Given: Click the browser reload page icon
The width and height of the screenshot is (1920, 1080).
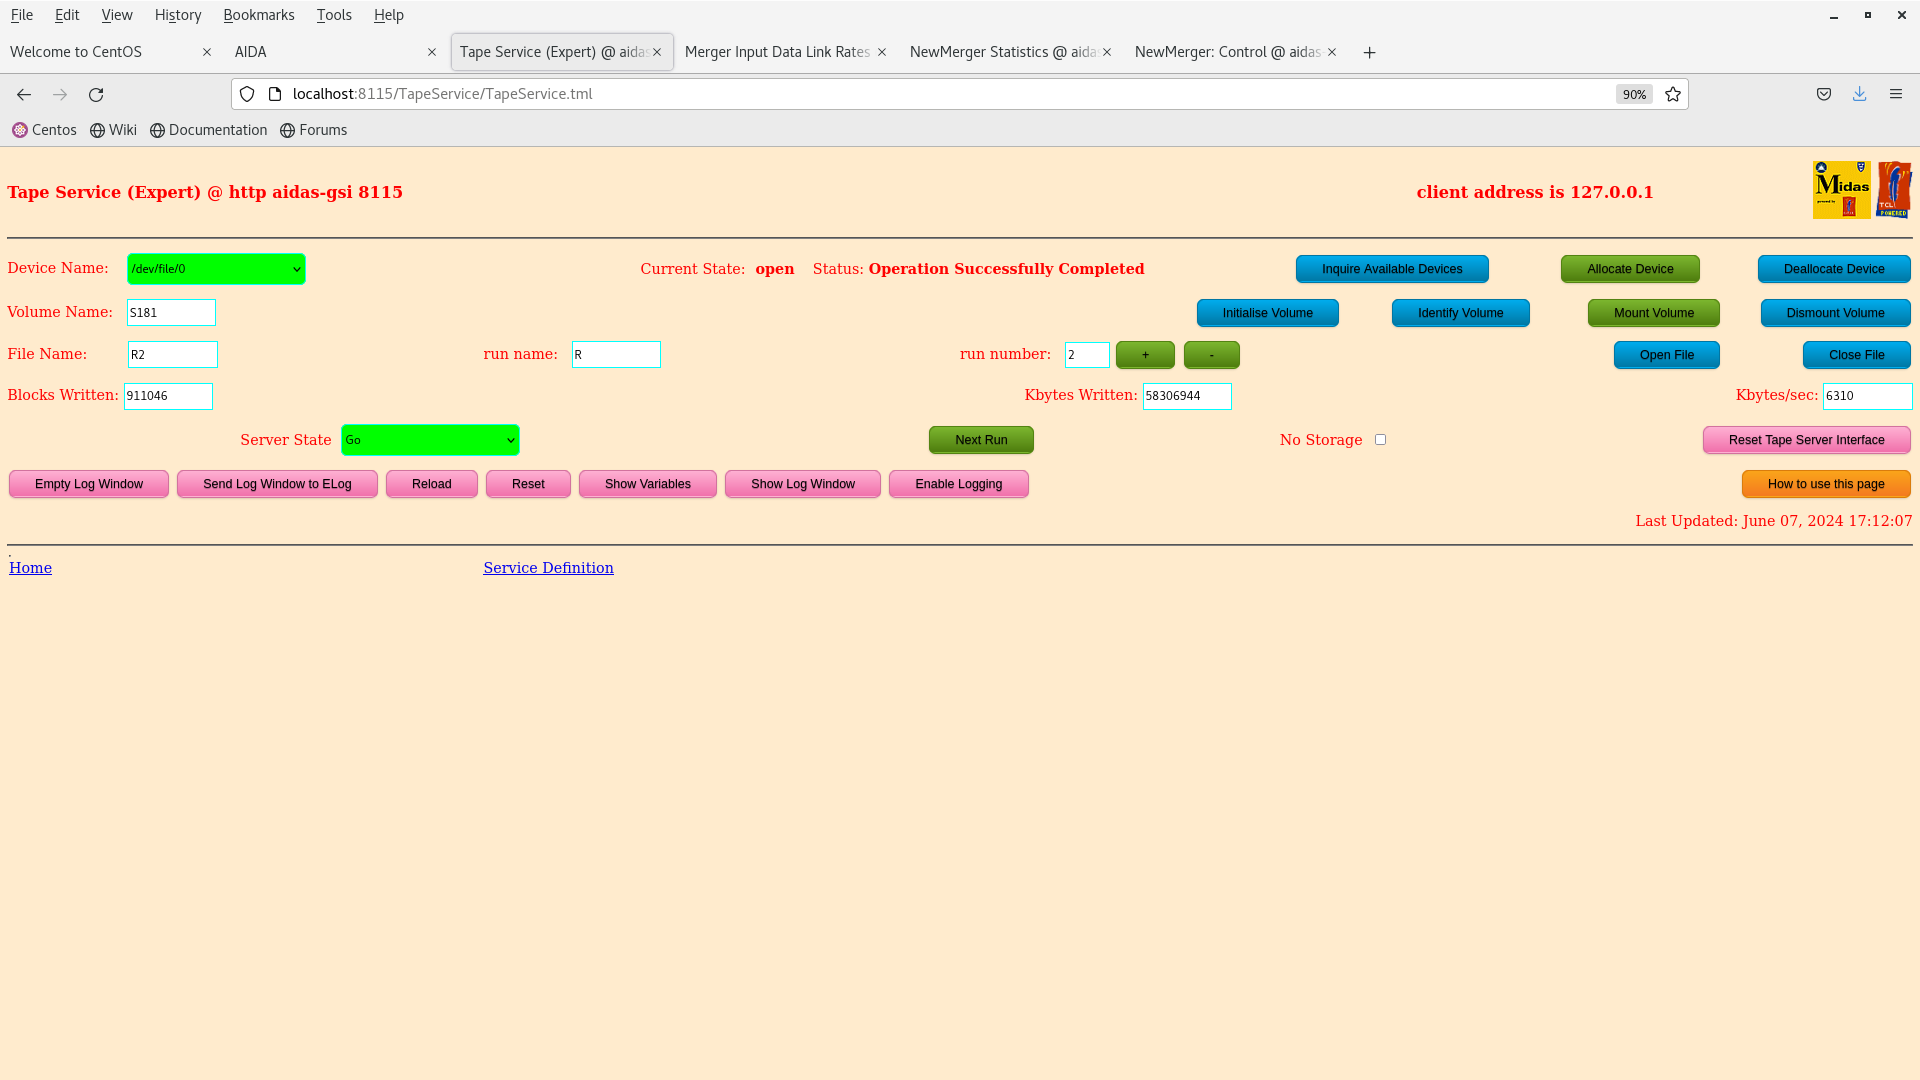Looking at the screenshot, I should [x=96, y=94].
